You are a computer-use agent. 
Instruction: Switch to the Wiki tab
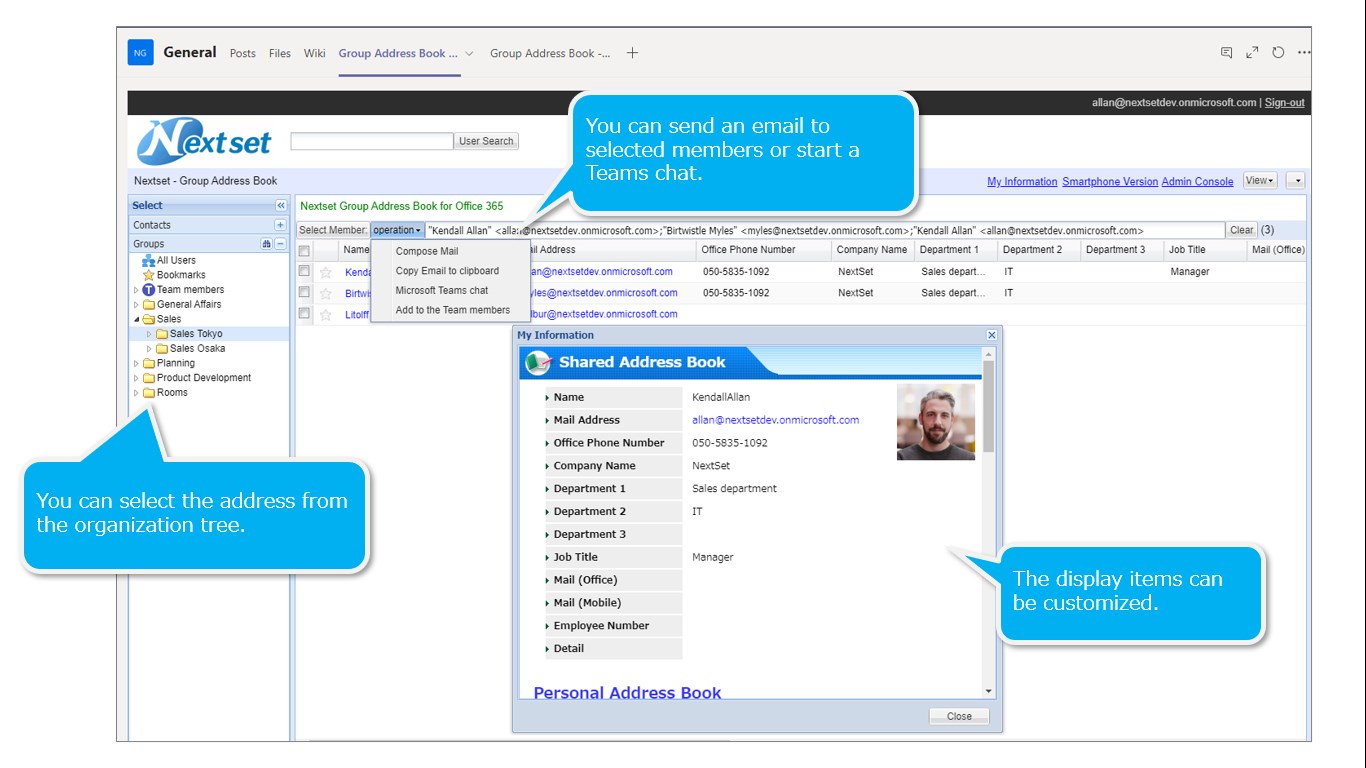pos(315,54)
